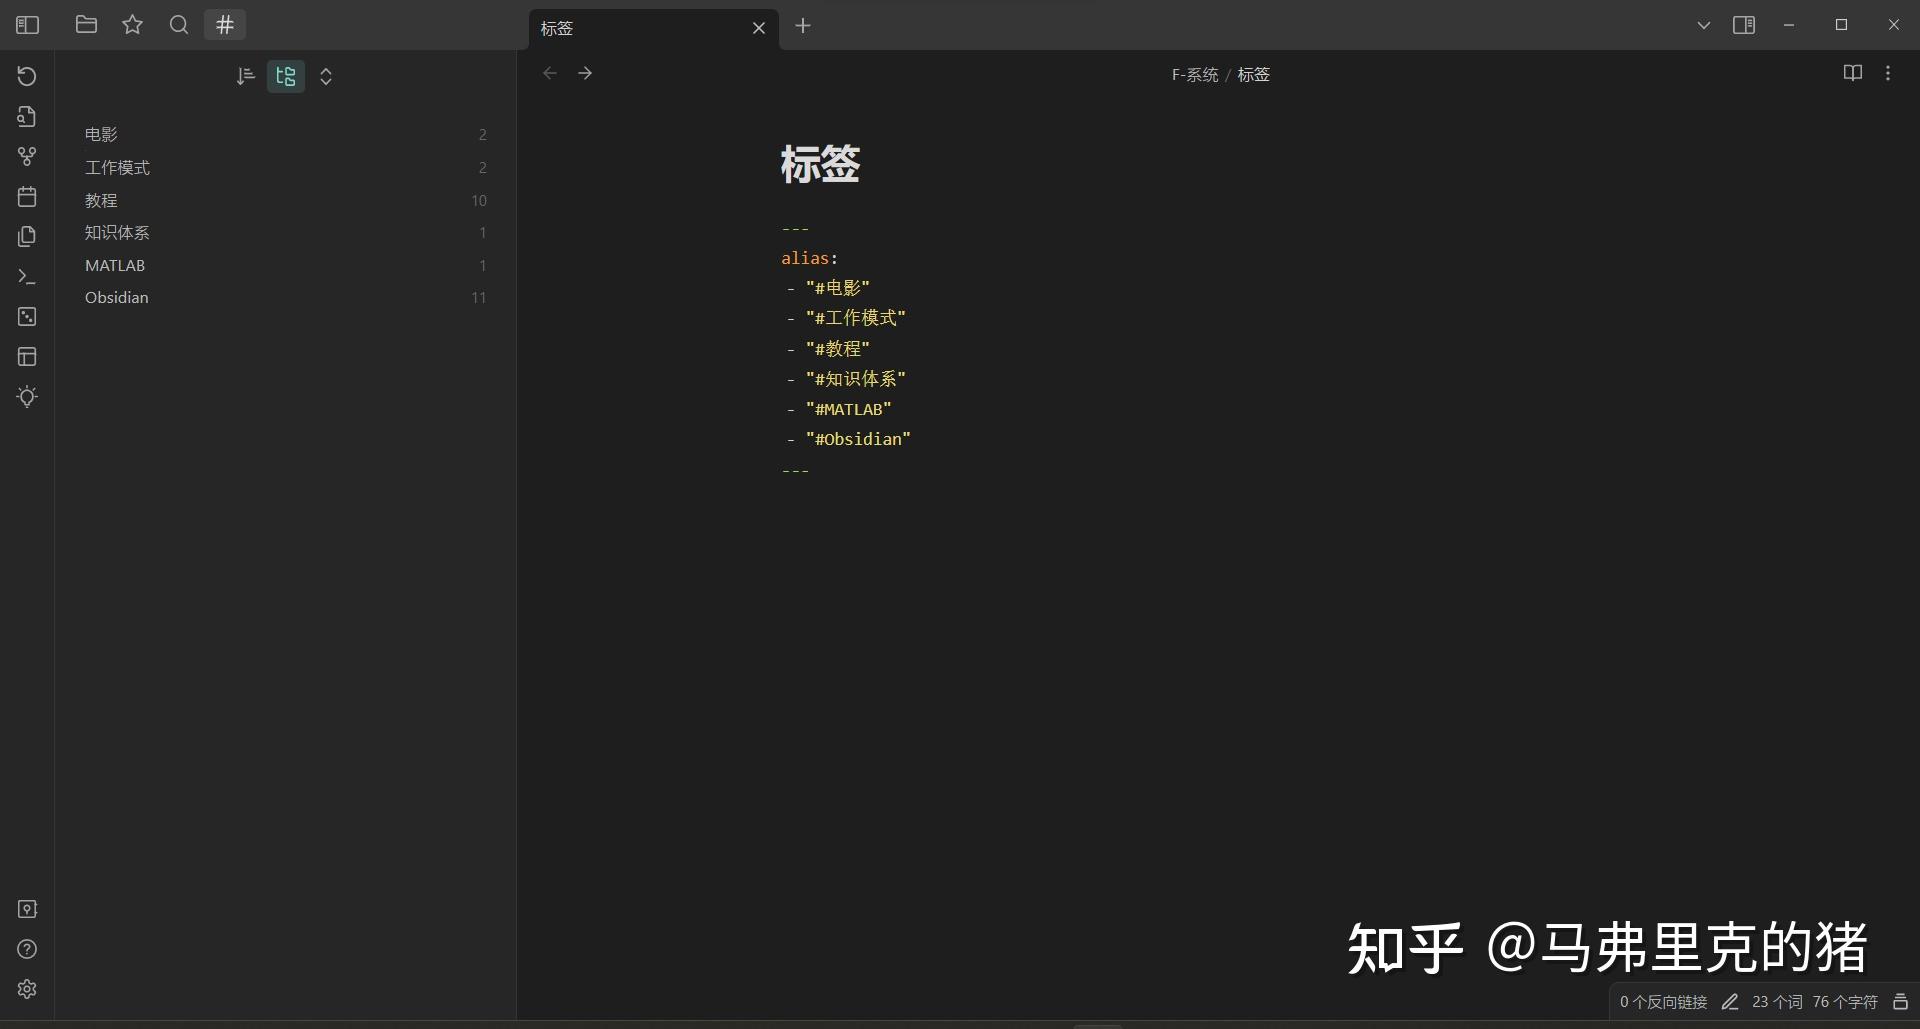Navigate back with the left arrow
Viewport: 1920px width, 1029px height.
(x=549, y=73)
